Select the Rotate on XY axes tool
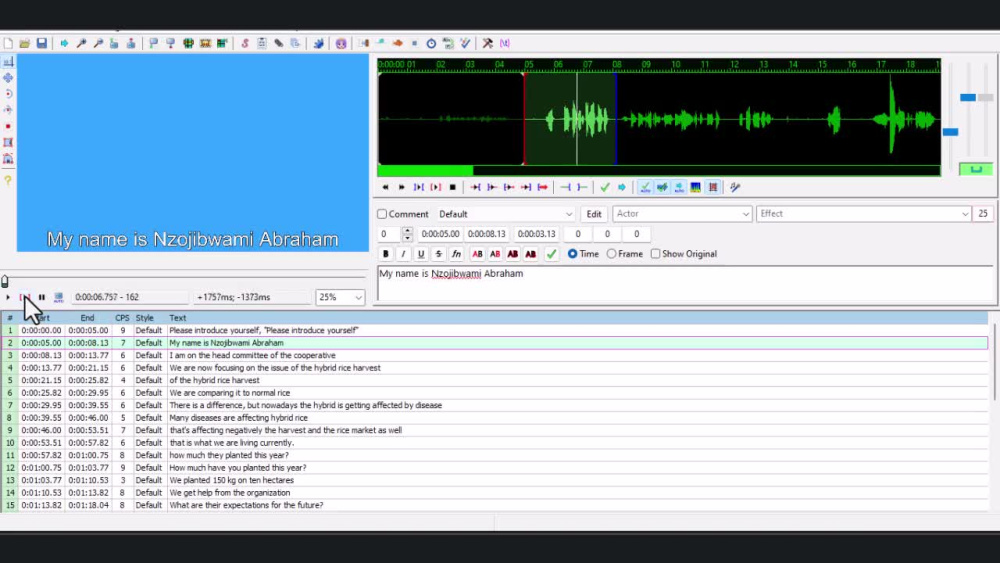The height and width of the screenshot is (563, 1000). [8, 110]
